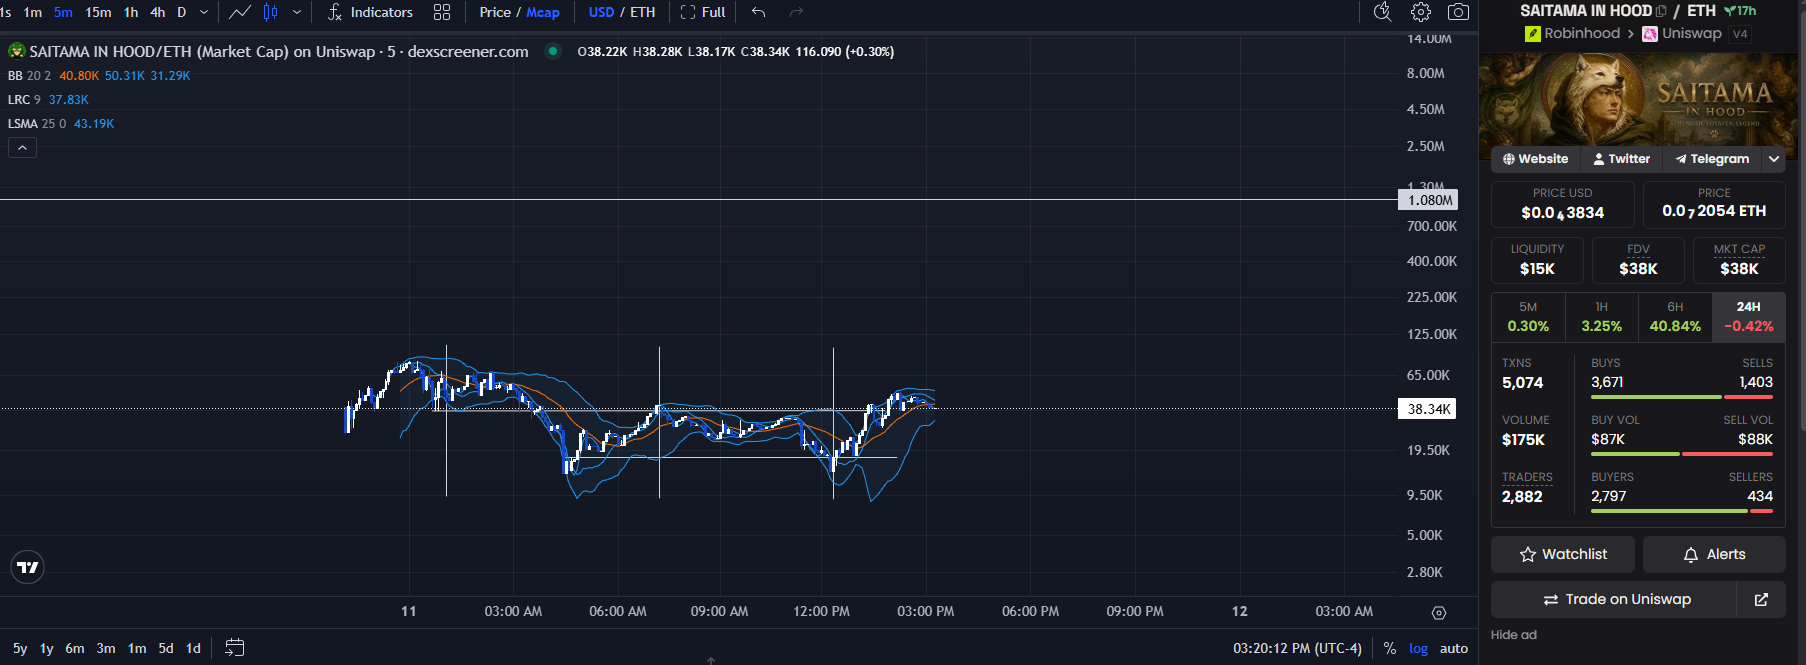Click the buy volume versus sell volume bar

pyautogui.click(x=1682, y=454)
